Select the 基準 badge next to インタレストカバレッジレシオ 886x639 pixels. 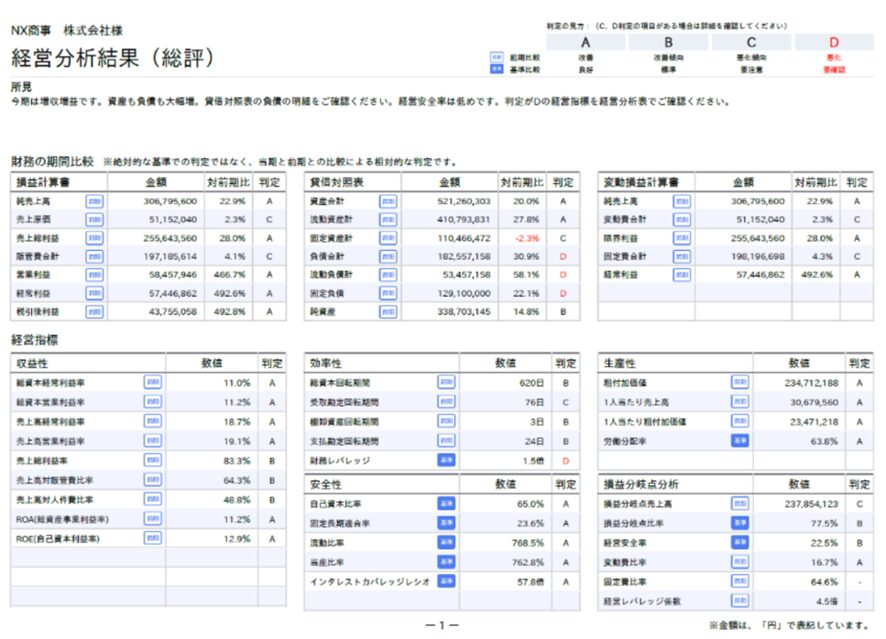pyautogui.click(x=446, y=580)
